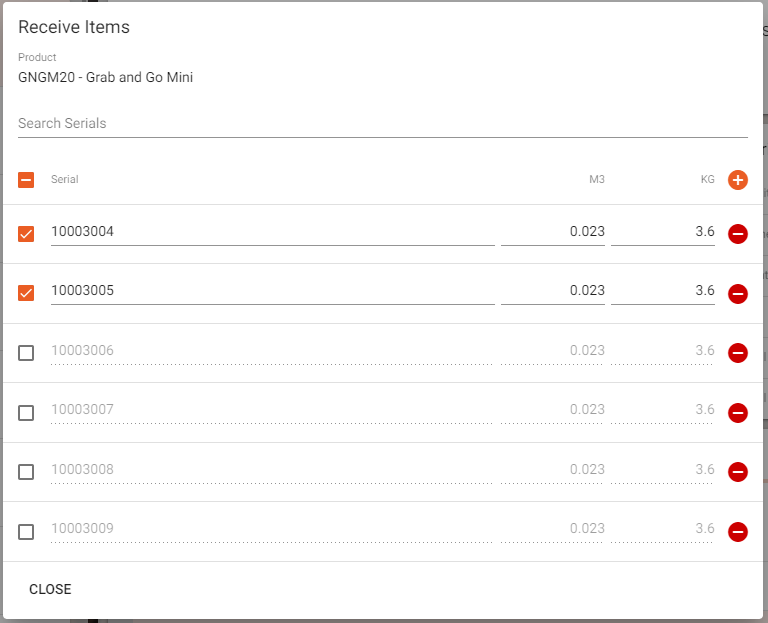The height and width of the screenshot is (623, 768).
Task: Tick the checkbox for serial 10003008
Action: pyautogui.click(x=26, y=472)
